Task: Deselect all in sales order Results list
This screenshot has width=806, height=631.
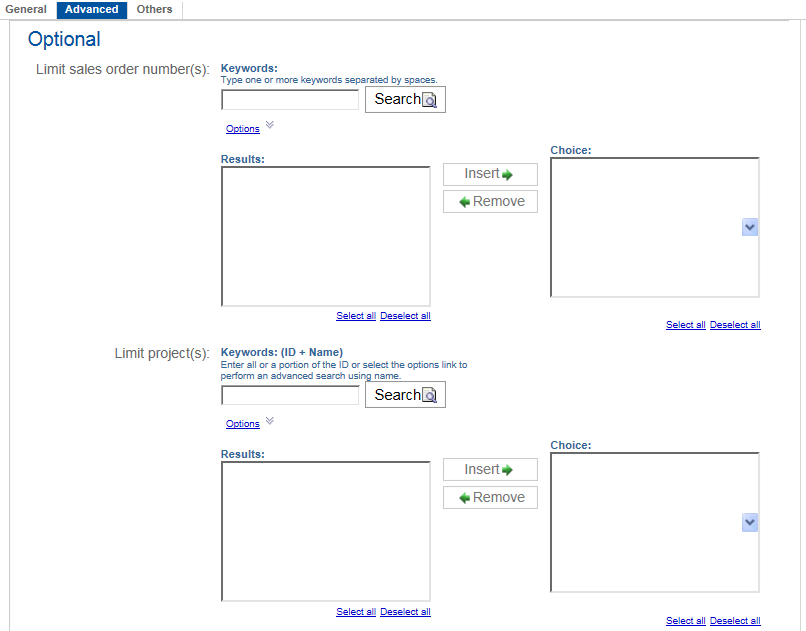Action: click(x=405, y=316)
